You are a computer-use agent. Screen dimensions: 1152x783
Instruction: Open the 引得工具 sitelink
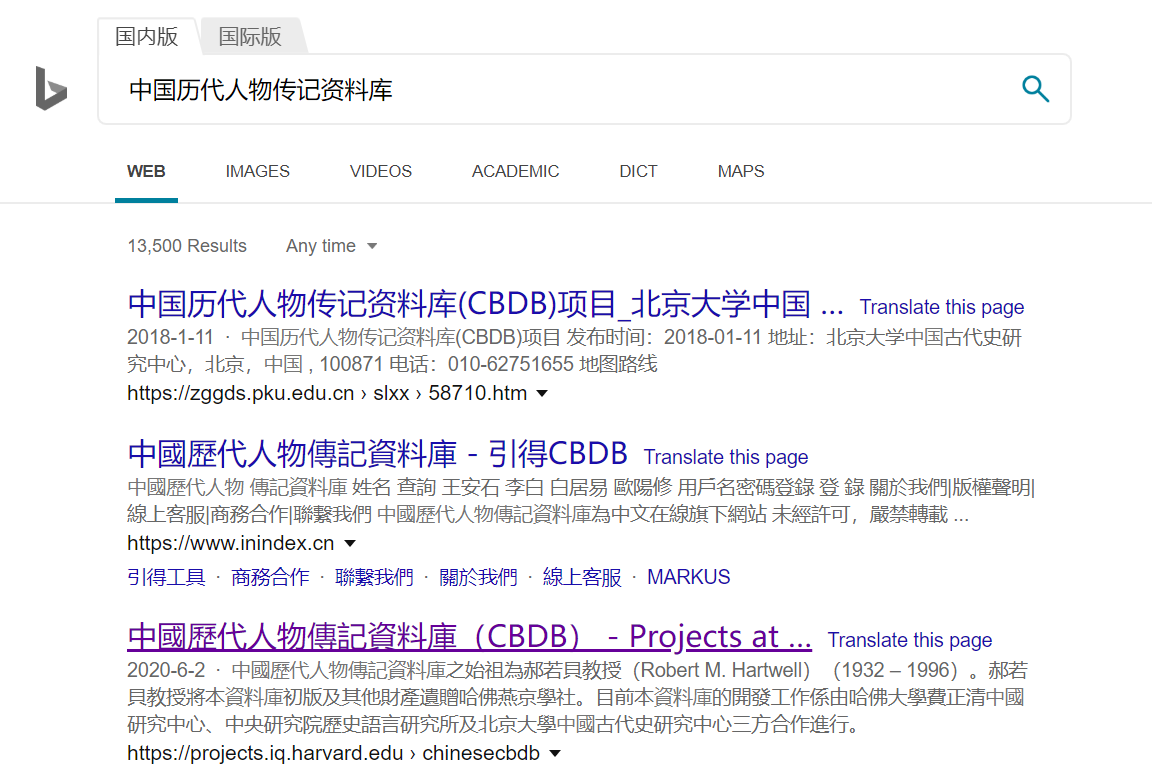(x=166, y=577)
